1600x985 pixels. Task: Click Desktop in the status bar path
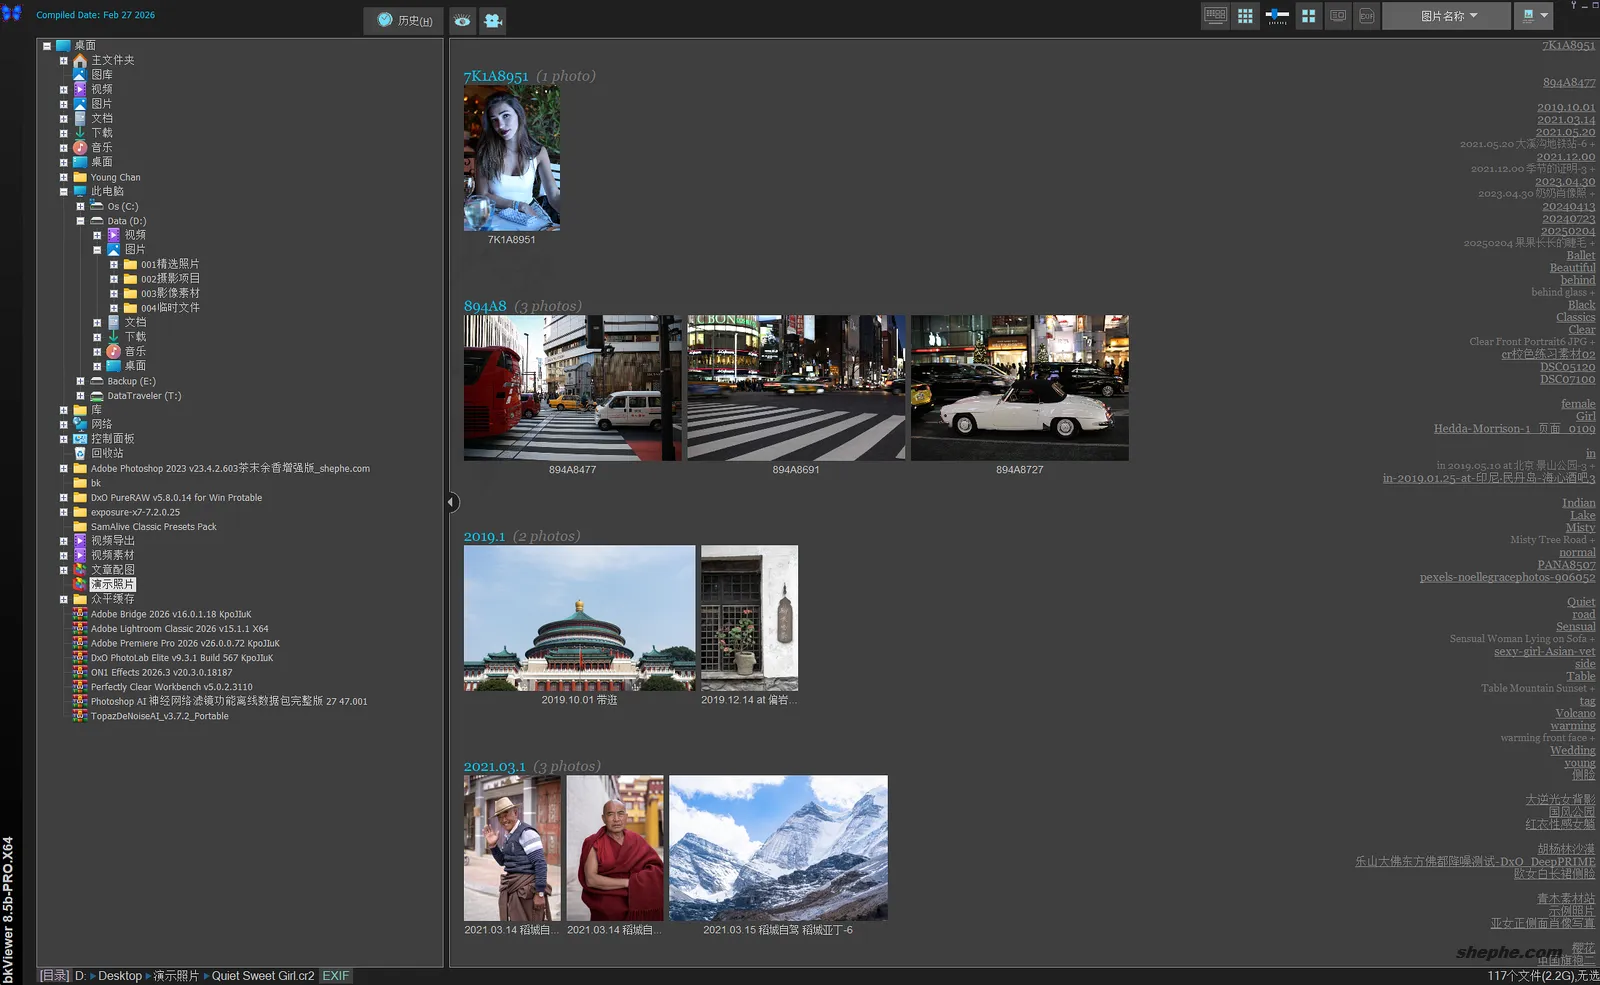tap(119, 975)
